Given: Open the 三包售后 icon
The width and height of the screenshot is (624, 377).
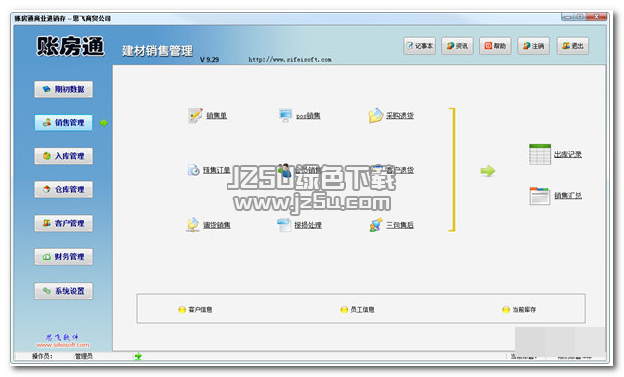Looking at the screenshot, I should [376, 225].
